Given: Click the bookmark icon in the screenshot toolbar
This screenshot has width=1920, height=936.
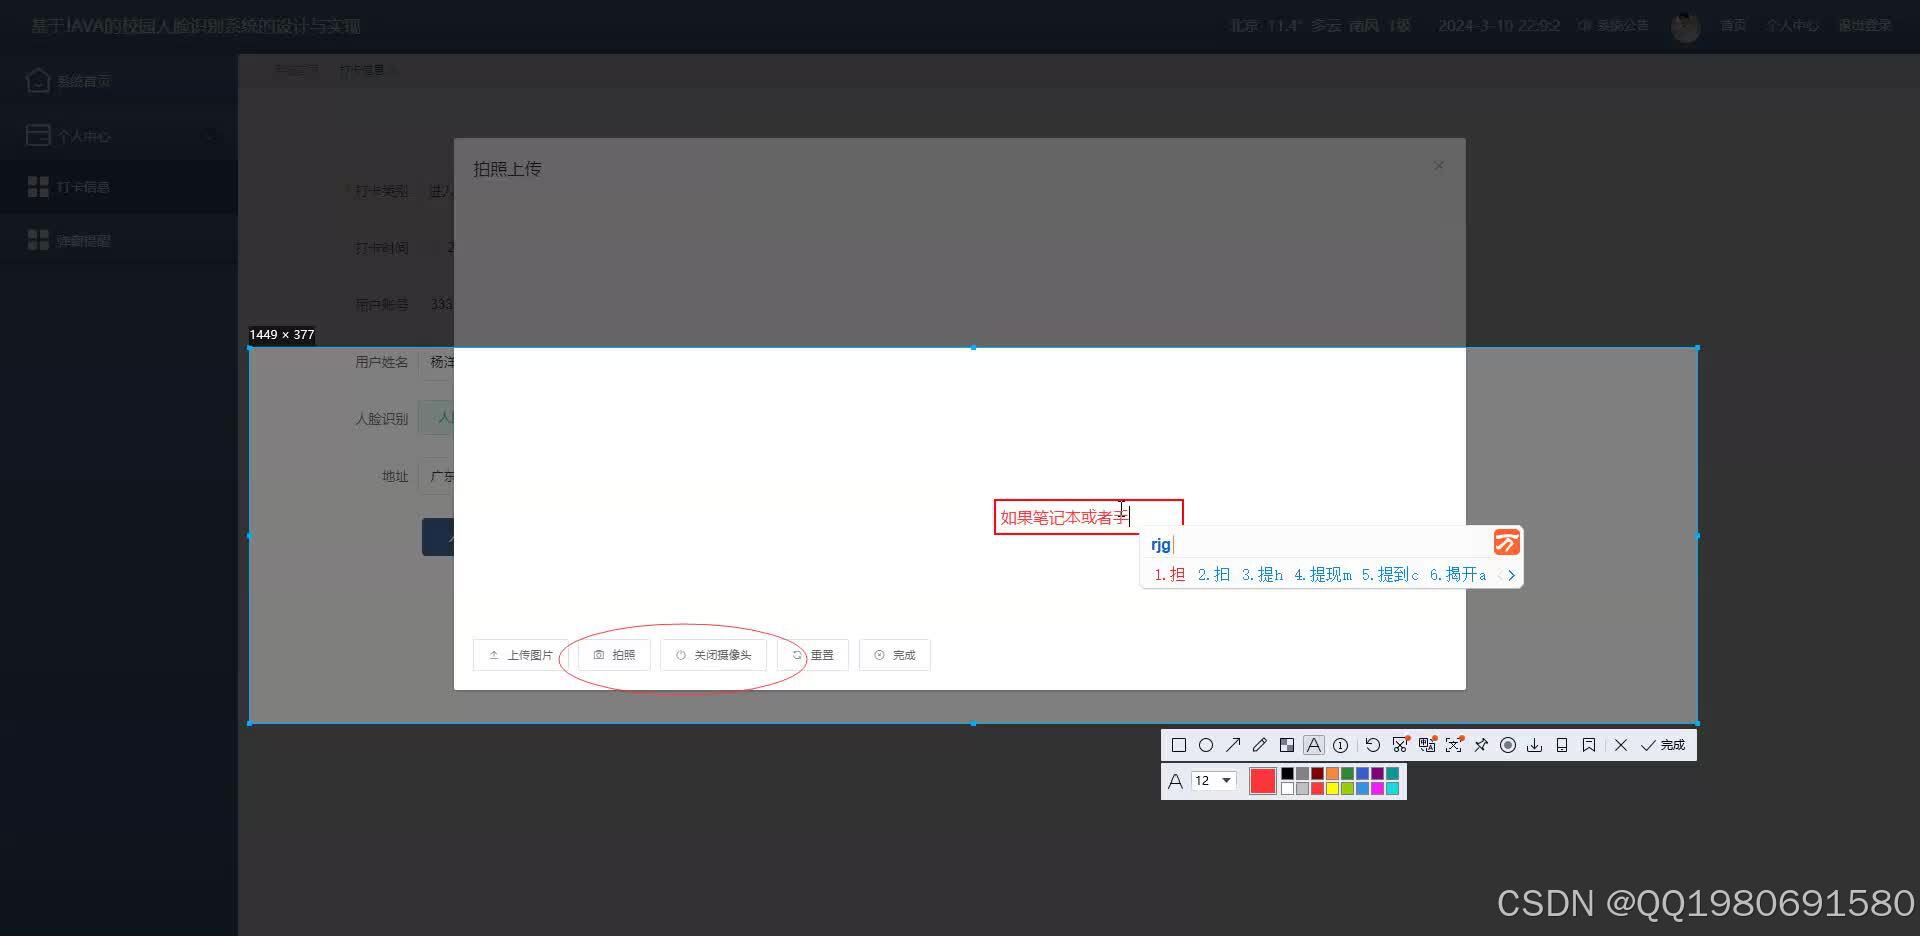Looking at the screenshot, I should [1589, 745].
